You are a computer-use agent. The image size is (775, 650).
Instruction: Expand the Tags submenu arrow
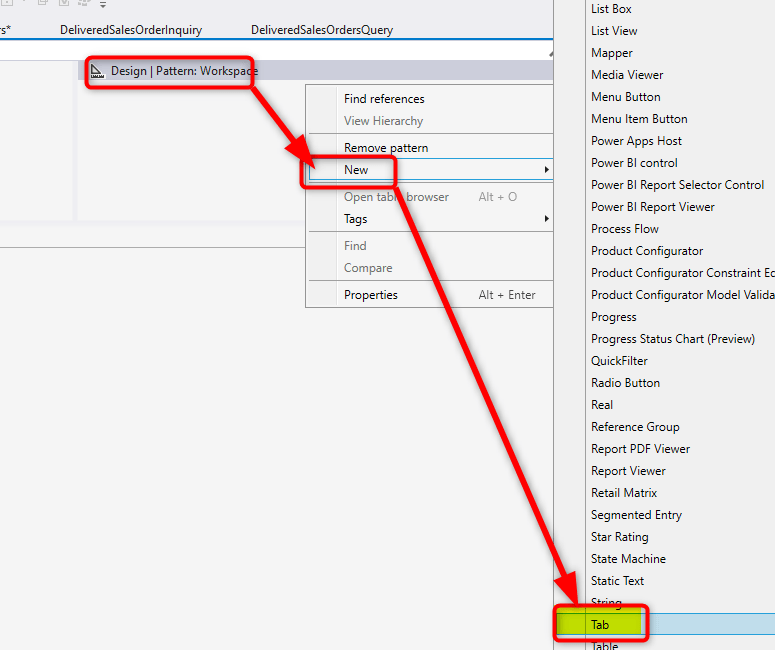coord(546,219)
